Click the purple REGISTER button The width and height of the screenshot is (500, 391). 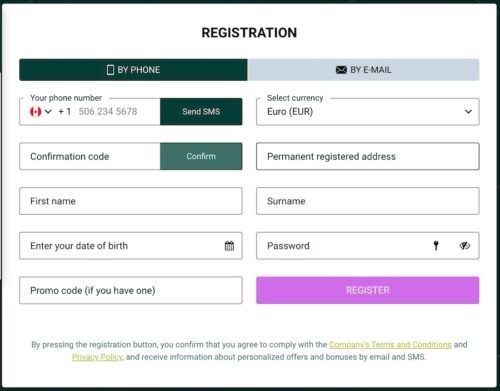[x=368, y=290]
